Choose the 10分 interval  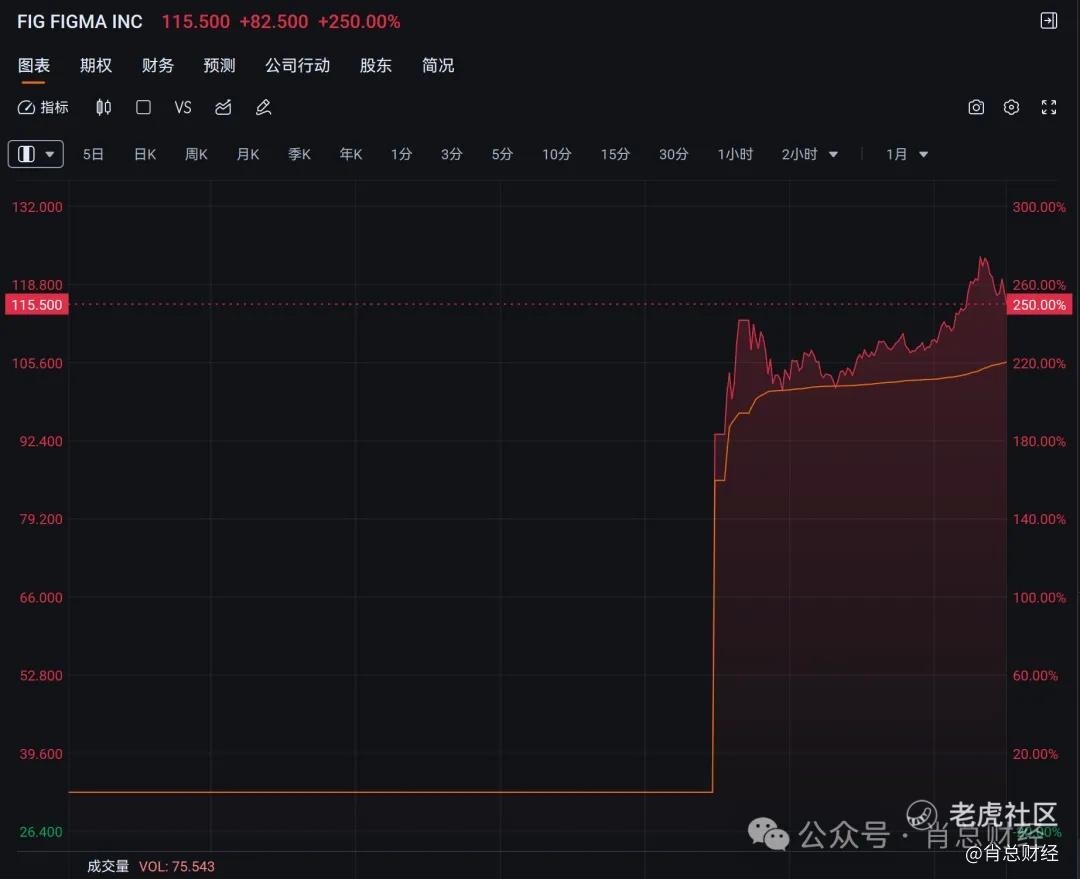point(557,154)
